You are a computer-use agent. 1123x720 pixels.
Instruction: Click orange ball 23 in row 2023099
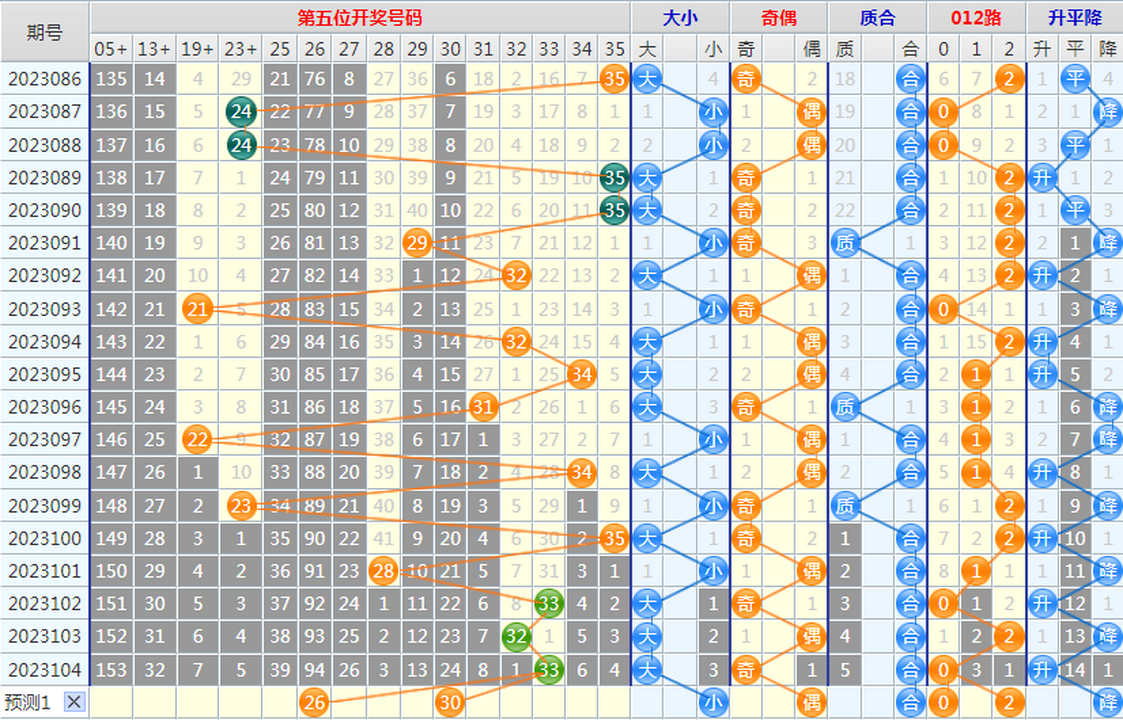241,507
